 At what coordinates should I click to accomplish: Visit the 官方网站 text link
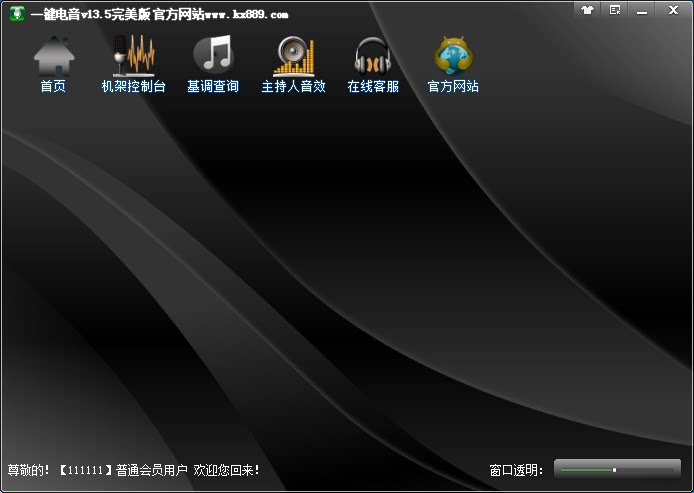click(453, 86)
